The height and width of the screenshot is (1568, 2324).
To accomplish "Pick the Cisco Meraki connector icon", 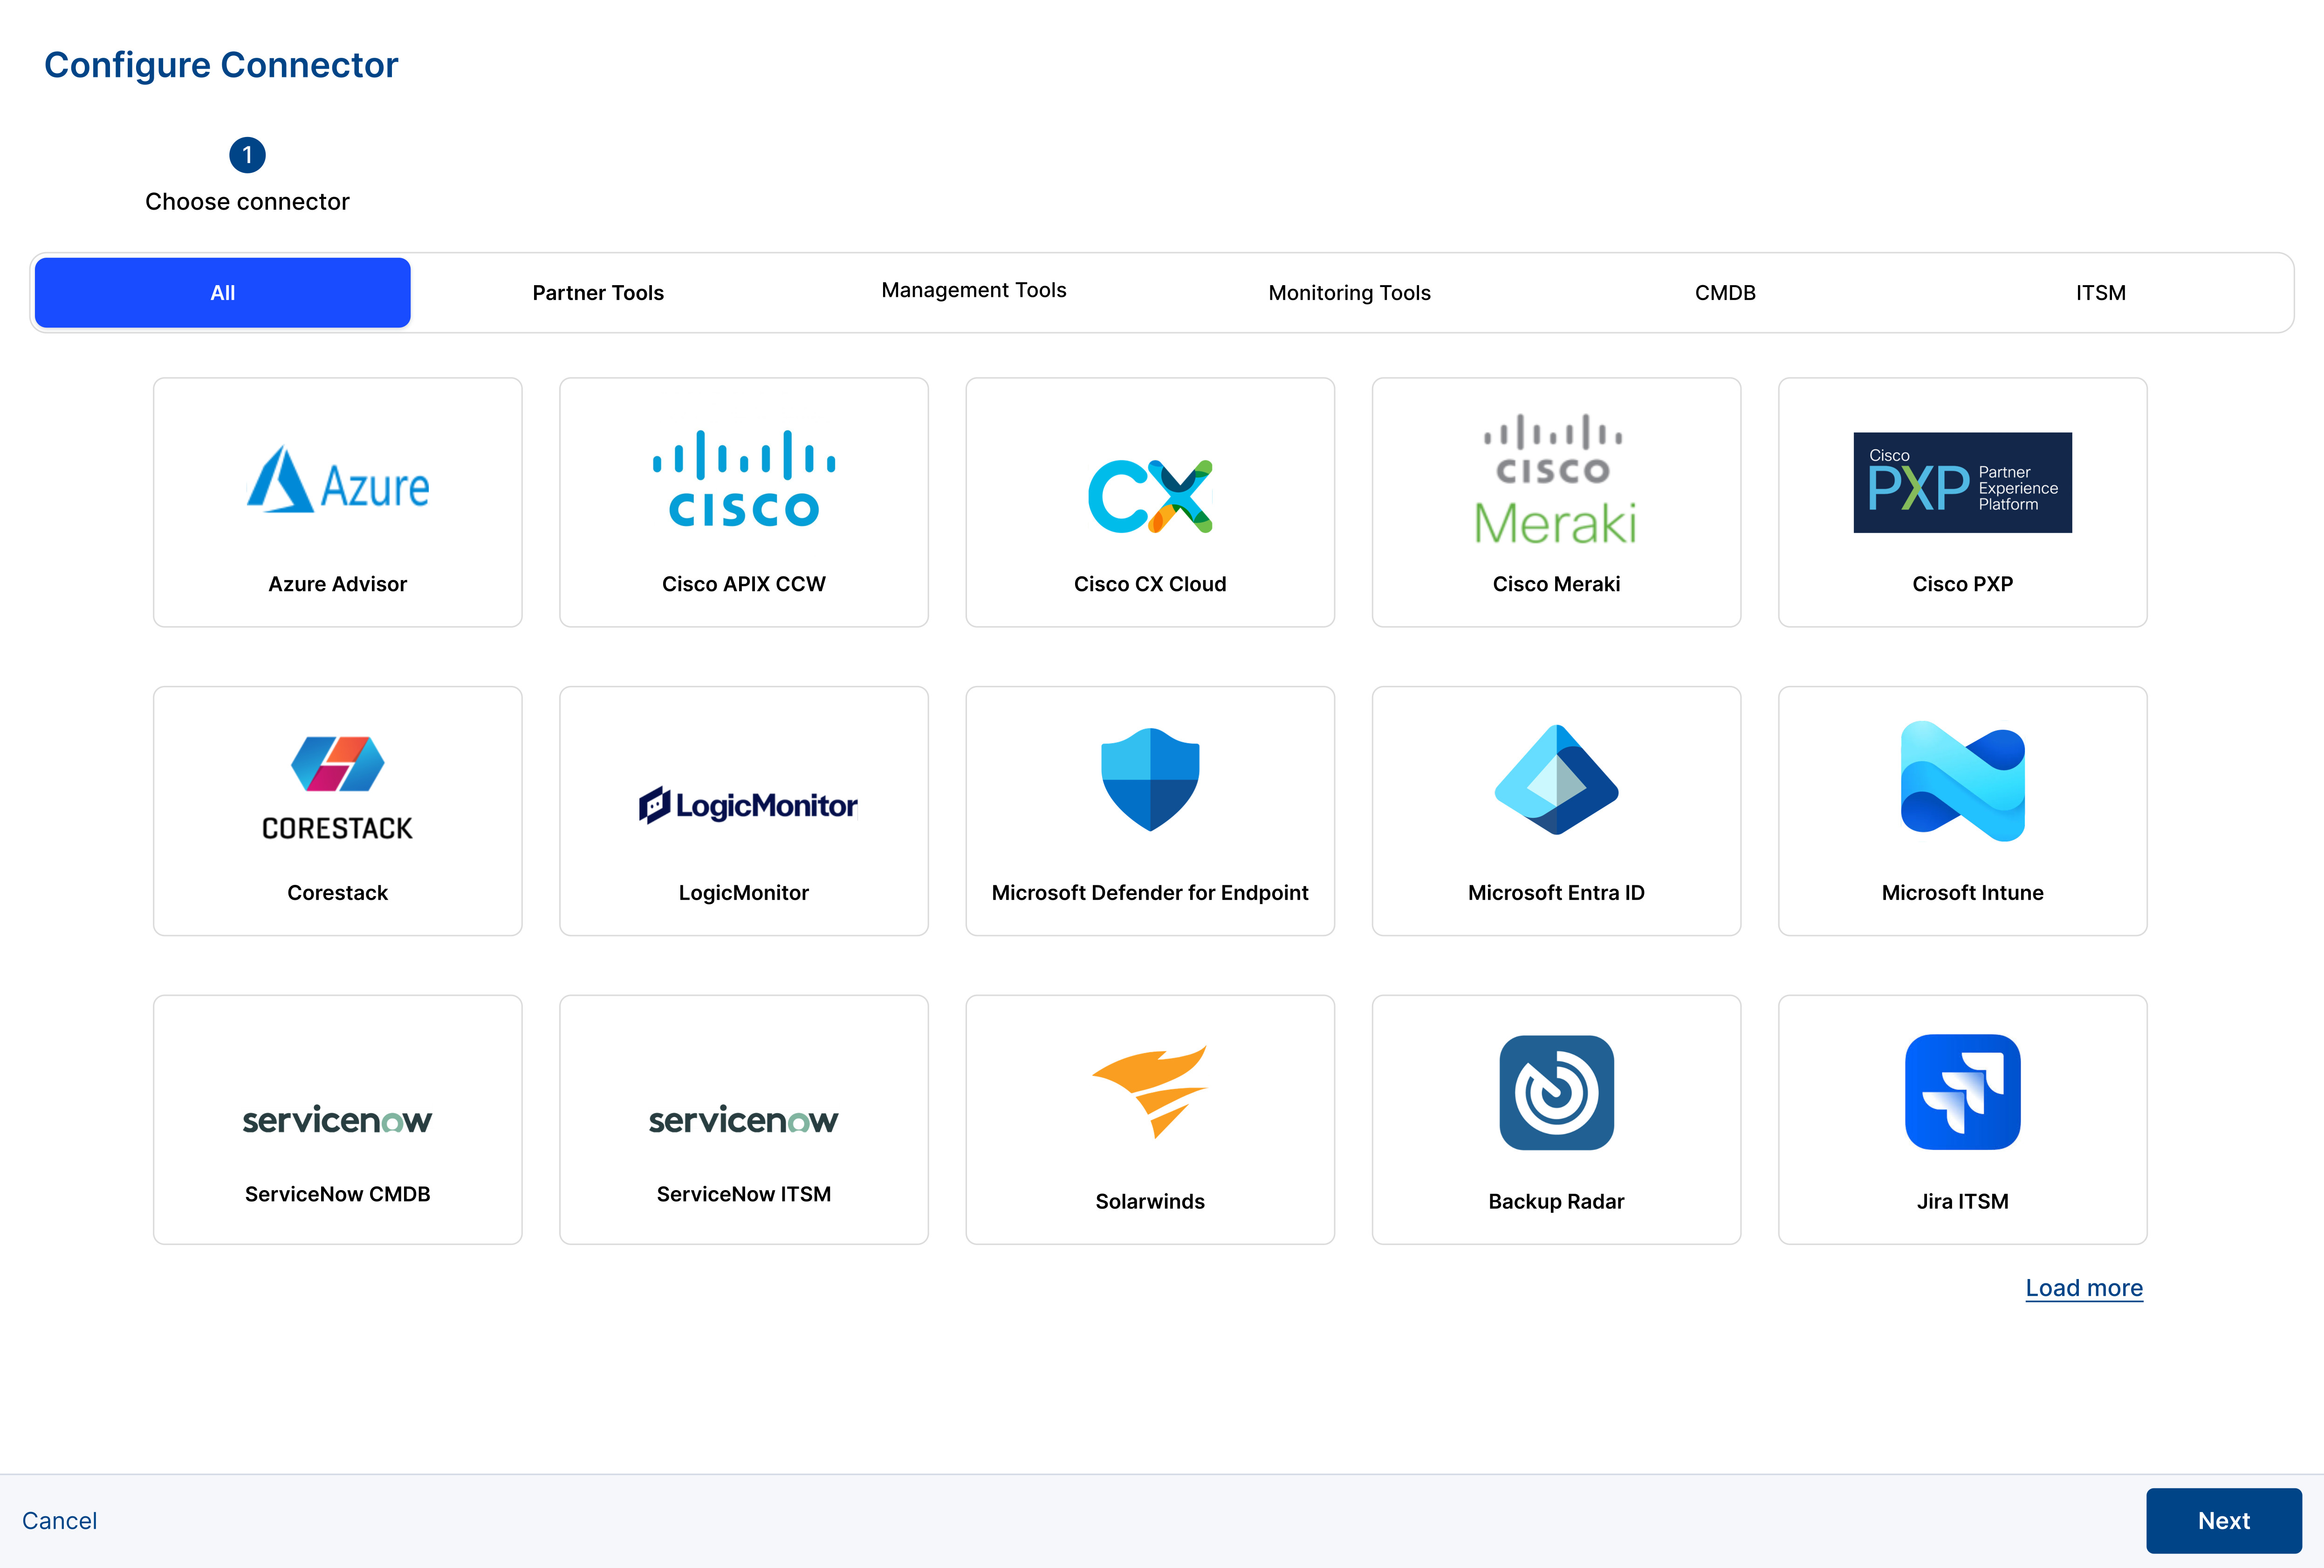I will (1556, 481).
